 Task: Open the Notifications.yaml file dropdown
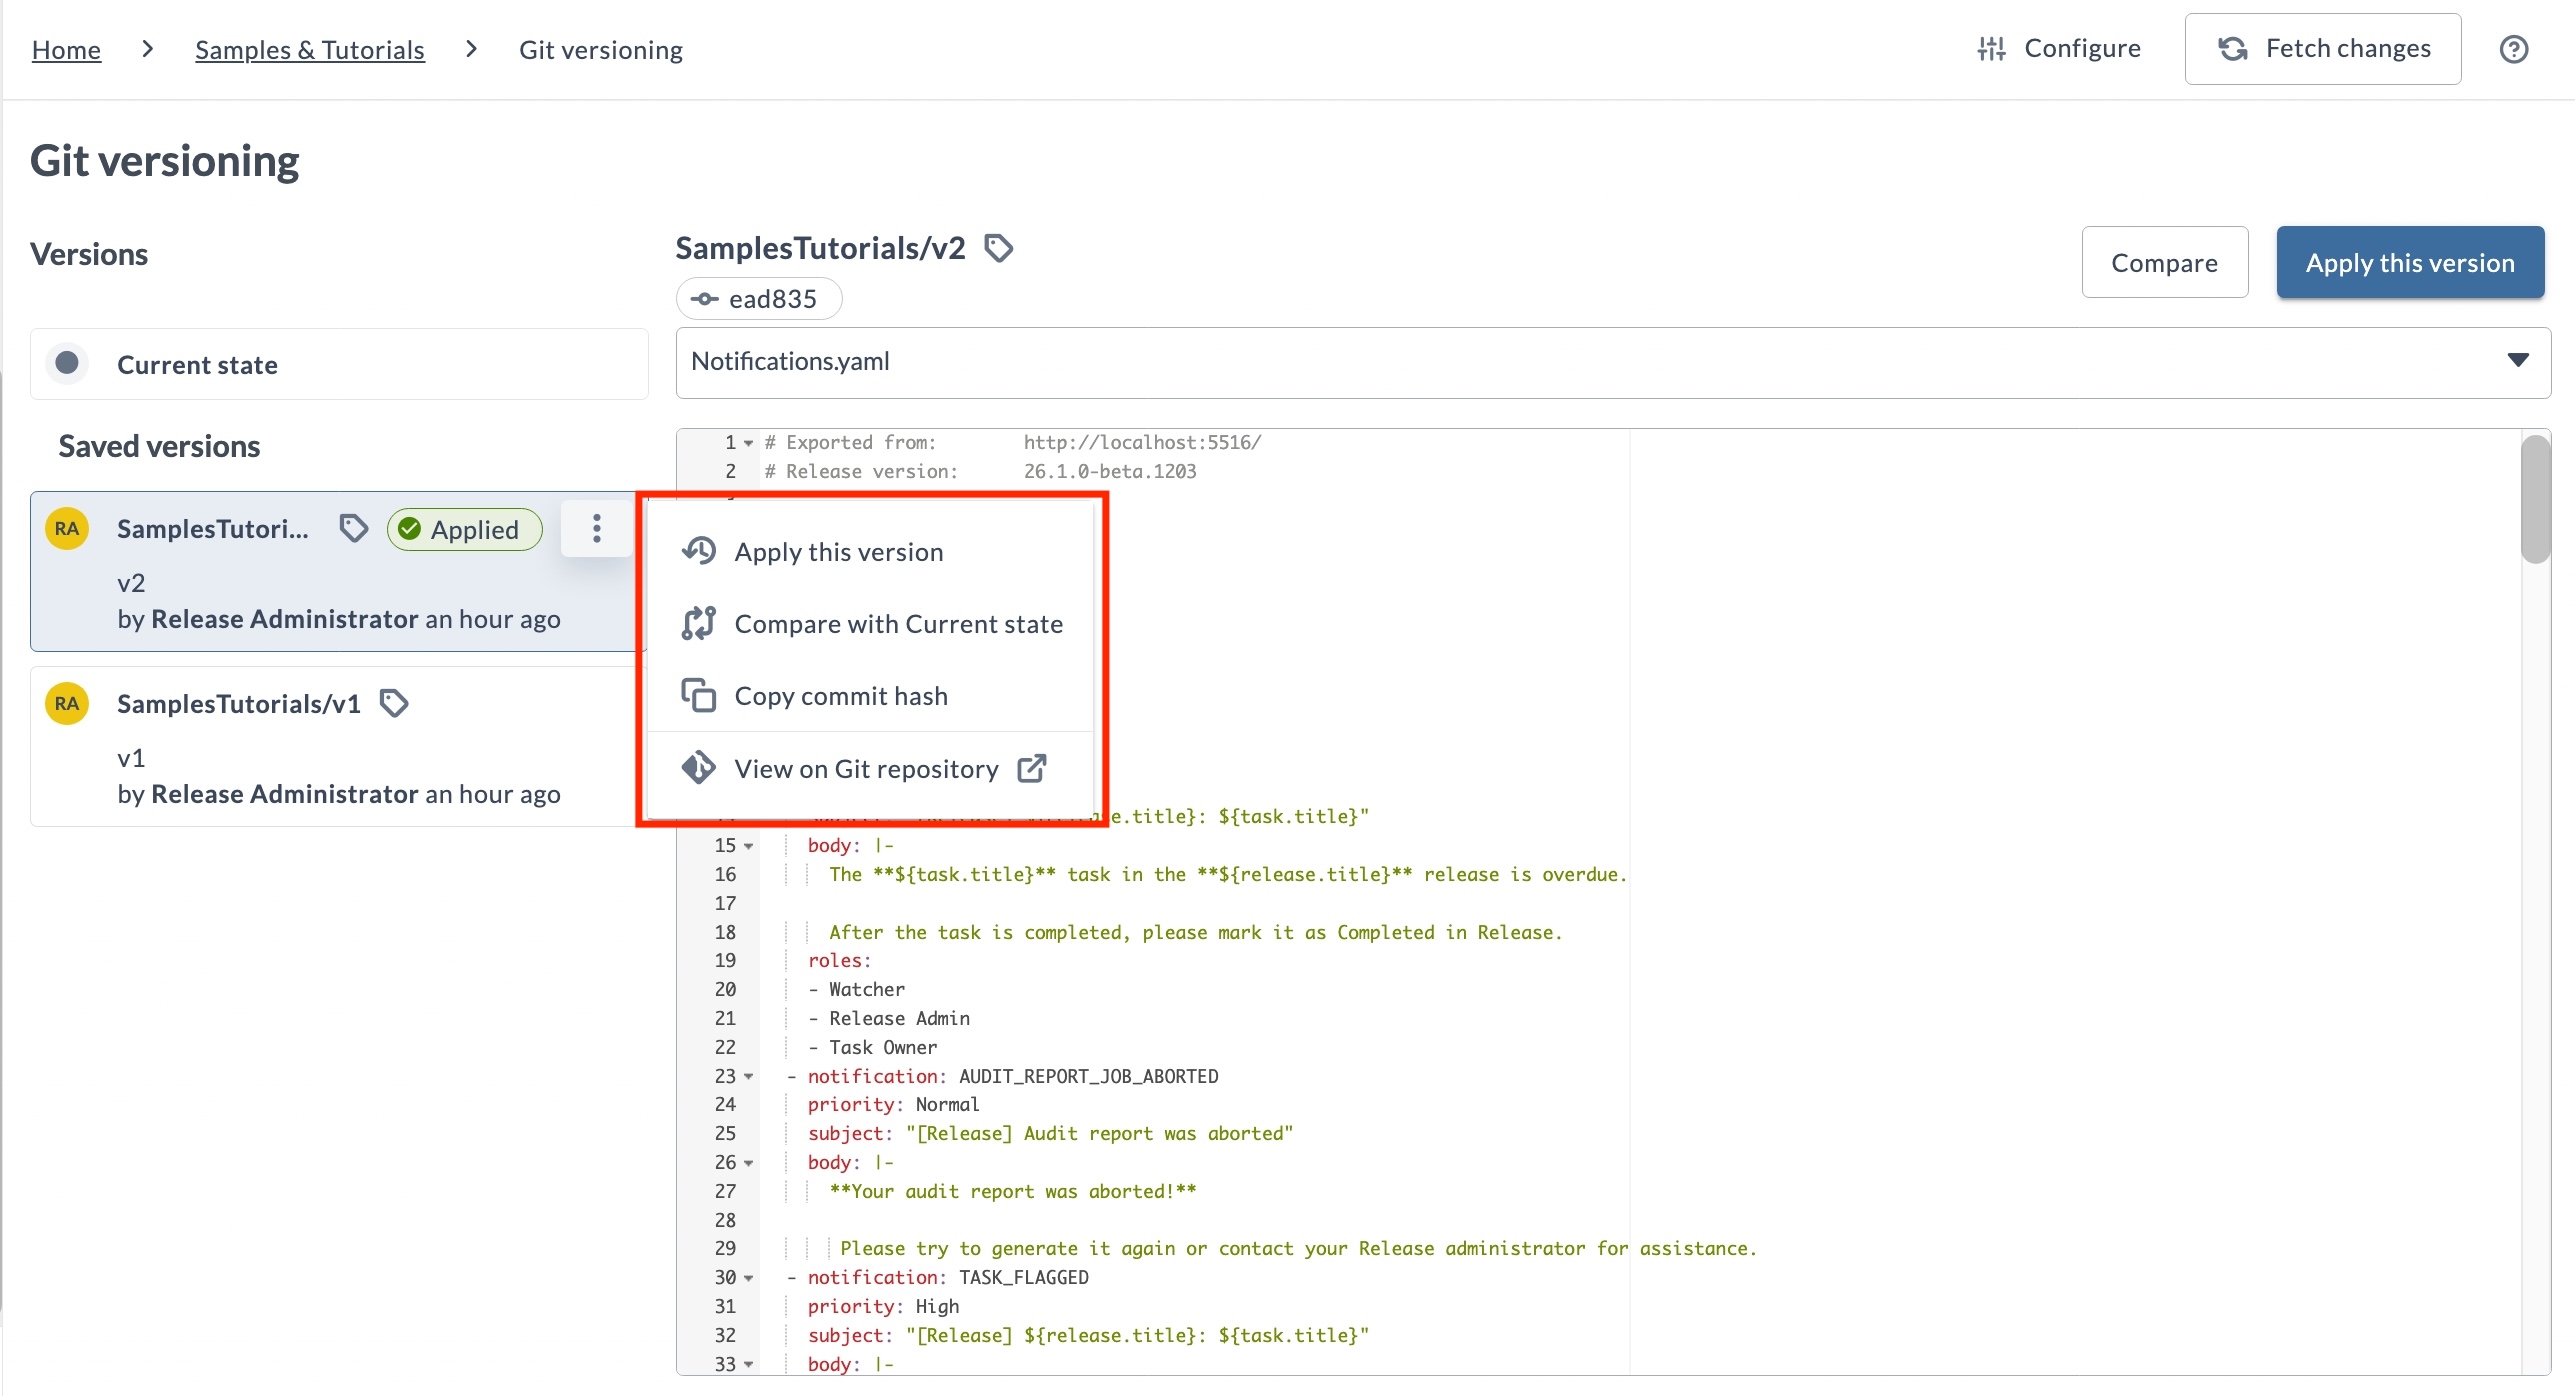coord(2517,361)
